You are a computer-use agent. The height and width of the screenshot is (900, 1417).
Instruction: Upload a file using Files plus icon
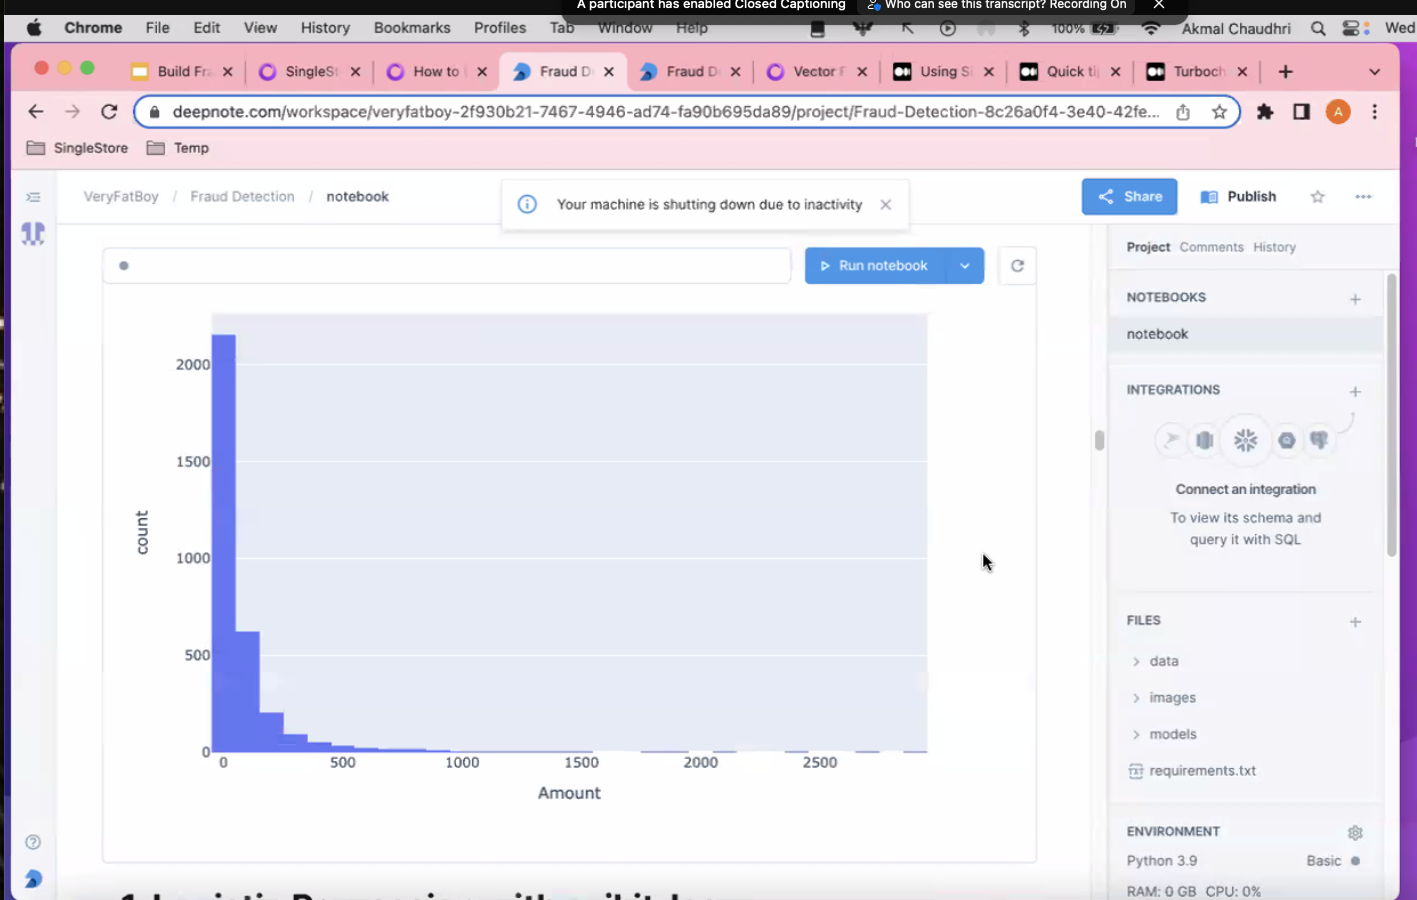tap(1355, 622)
